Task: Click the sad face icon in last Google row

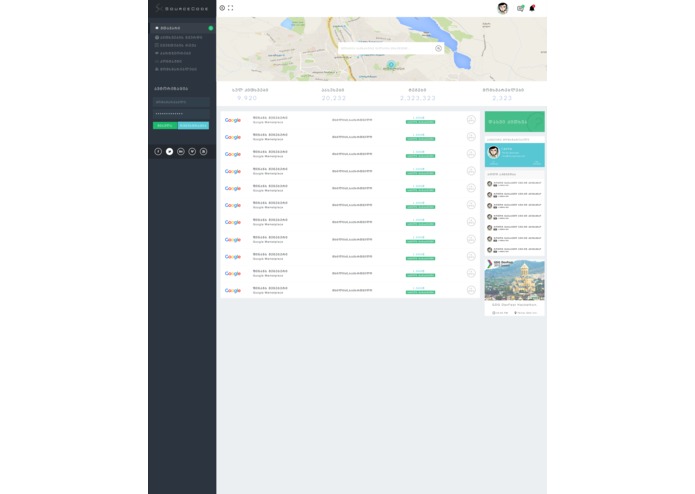Action: pyautogui.click(x=471, y=290)
